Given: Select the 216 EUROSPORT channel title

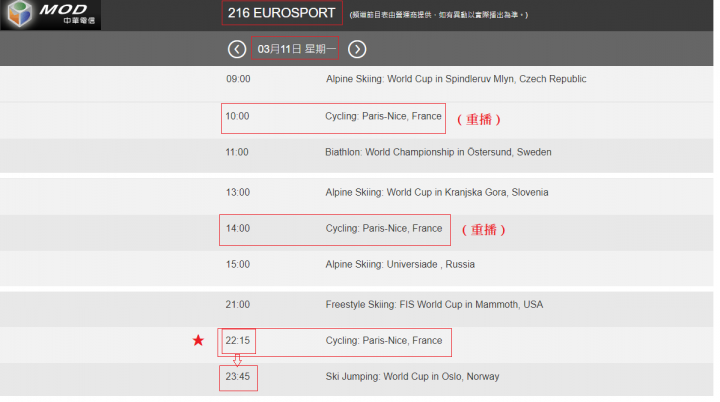Looking at the screenshot, I should click(x=281, y=13).
